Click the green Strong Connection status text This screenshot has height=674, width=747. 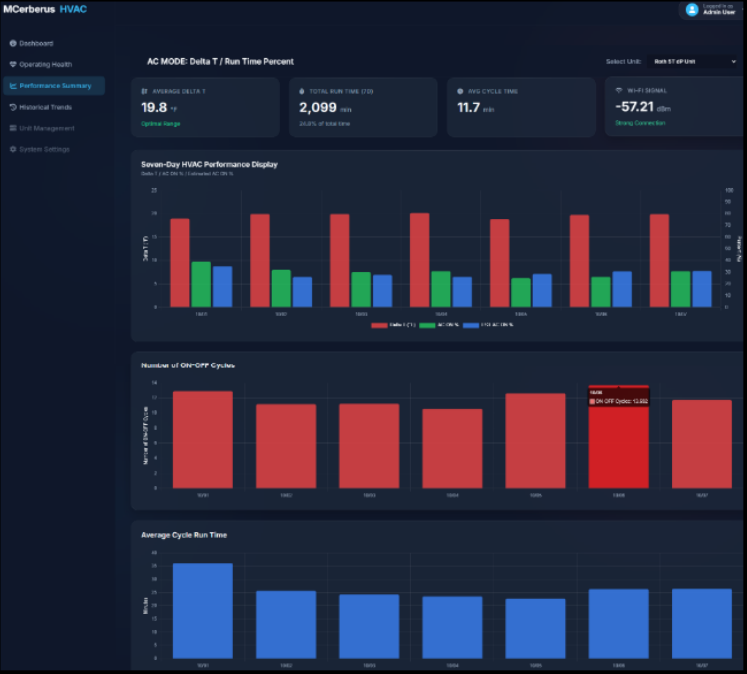[640, 123]
